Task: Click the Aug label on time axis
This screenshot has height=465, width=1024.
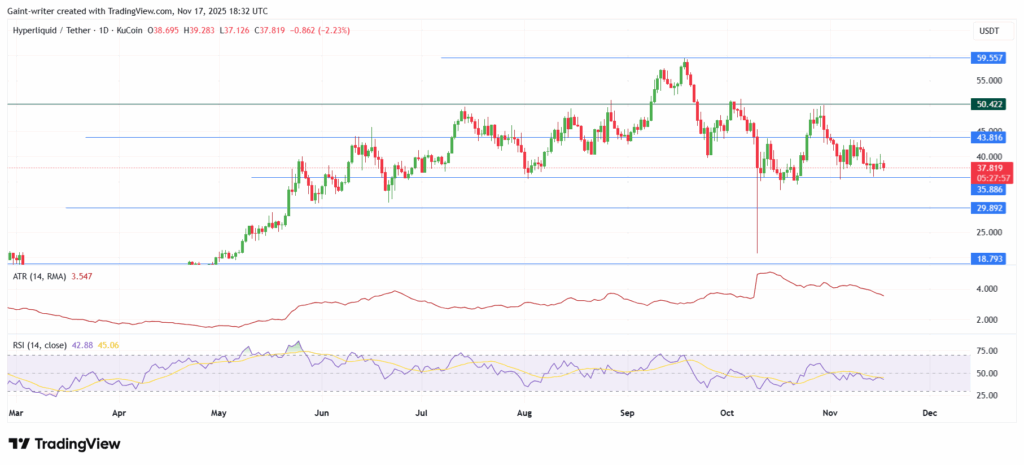Action: (524, 413)
